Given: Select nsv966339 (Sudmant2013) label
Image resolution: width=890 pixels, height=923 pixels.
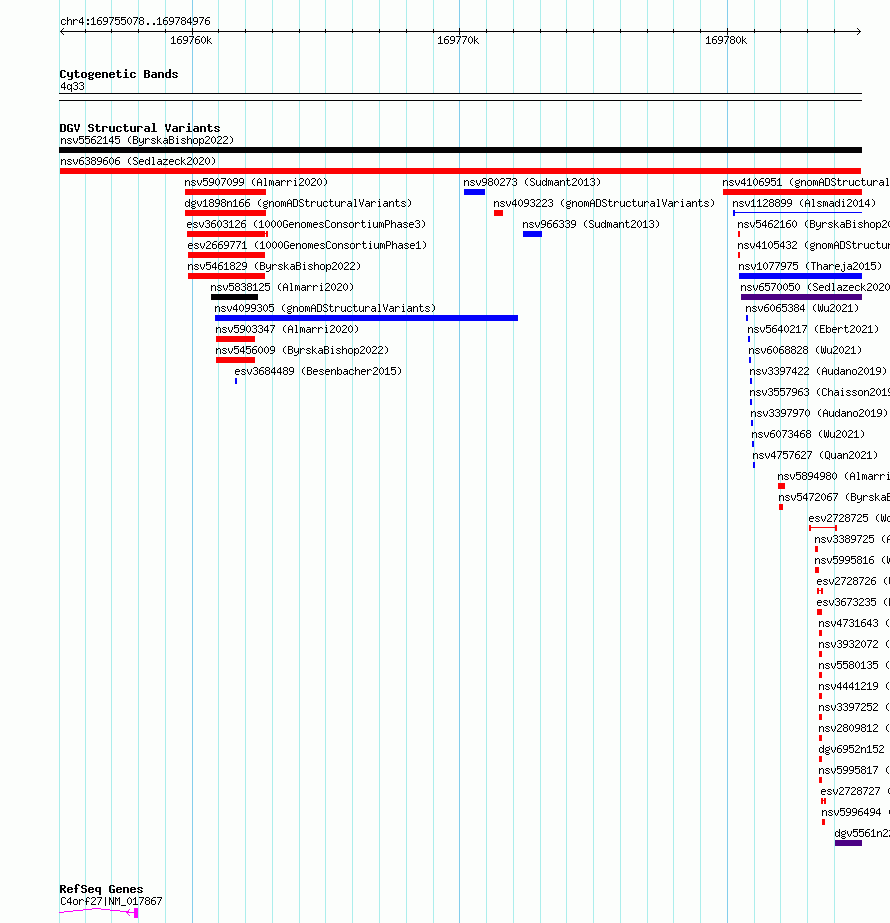Looking at the screenshot, I should [x=591, y=225].
